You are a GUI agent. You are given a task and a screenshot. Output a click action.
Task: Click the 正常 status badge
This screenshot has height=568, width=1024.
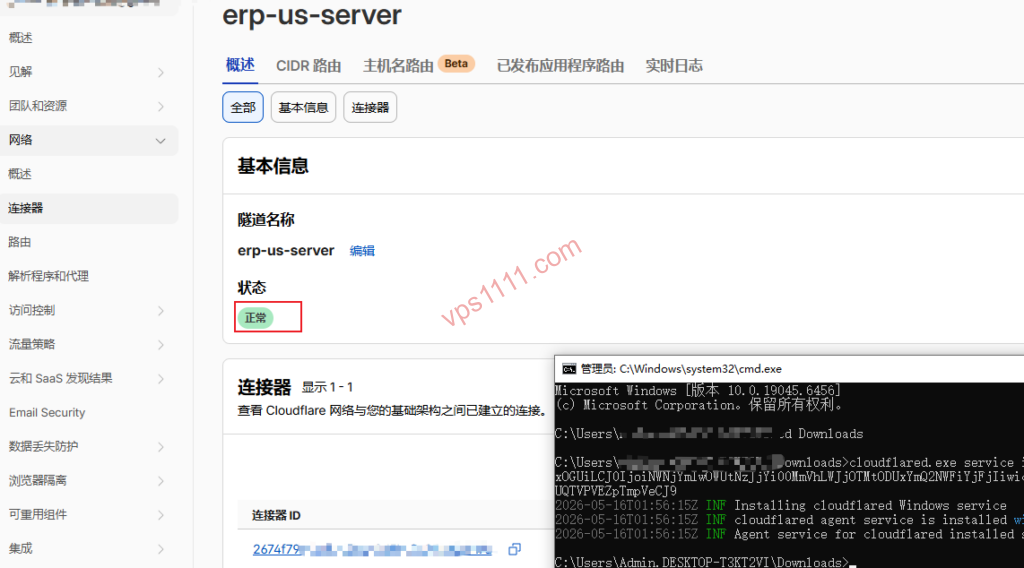coord(255,318)
